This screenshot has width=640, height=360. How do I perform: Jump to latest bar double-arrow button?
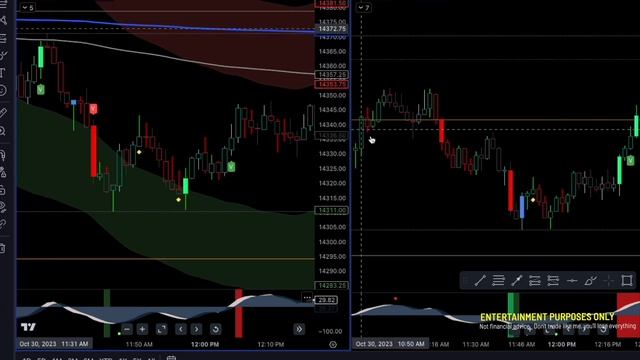[x=299, y=329]
